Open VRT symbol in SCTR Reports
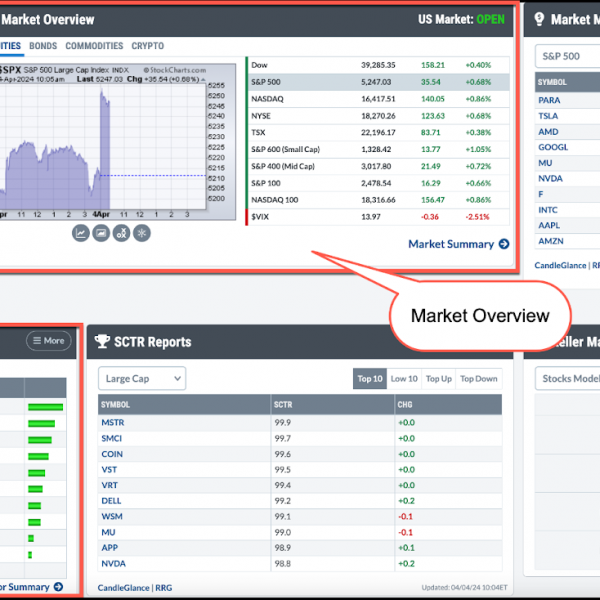This screenshot has width=600, height=600. click(109, 485)
